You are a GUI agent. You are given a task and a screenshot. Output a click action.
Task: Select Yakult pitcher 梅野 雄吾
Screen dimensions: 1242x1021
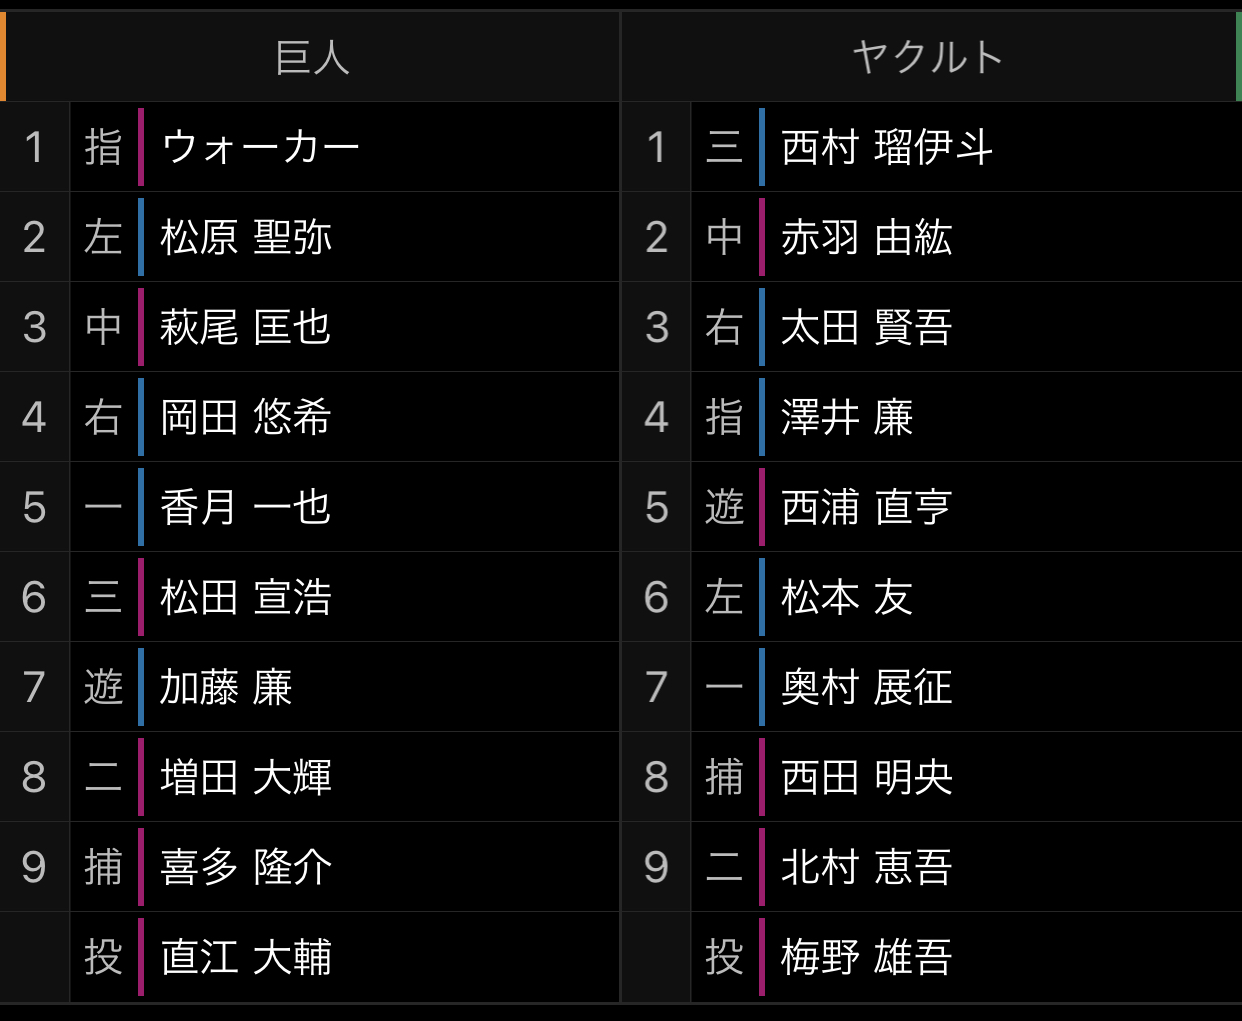click(x=932, y=957)
